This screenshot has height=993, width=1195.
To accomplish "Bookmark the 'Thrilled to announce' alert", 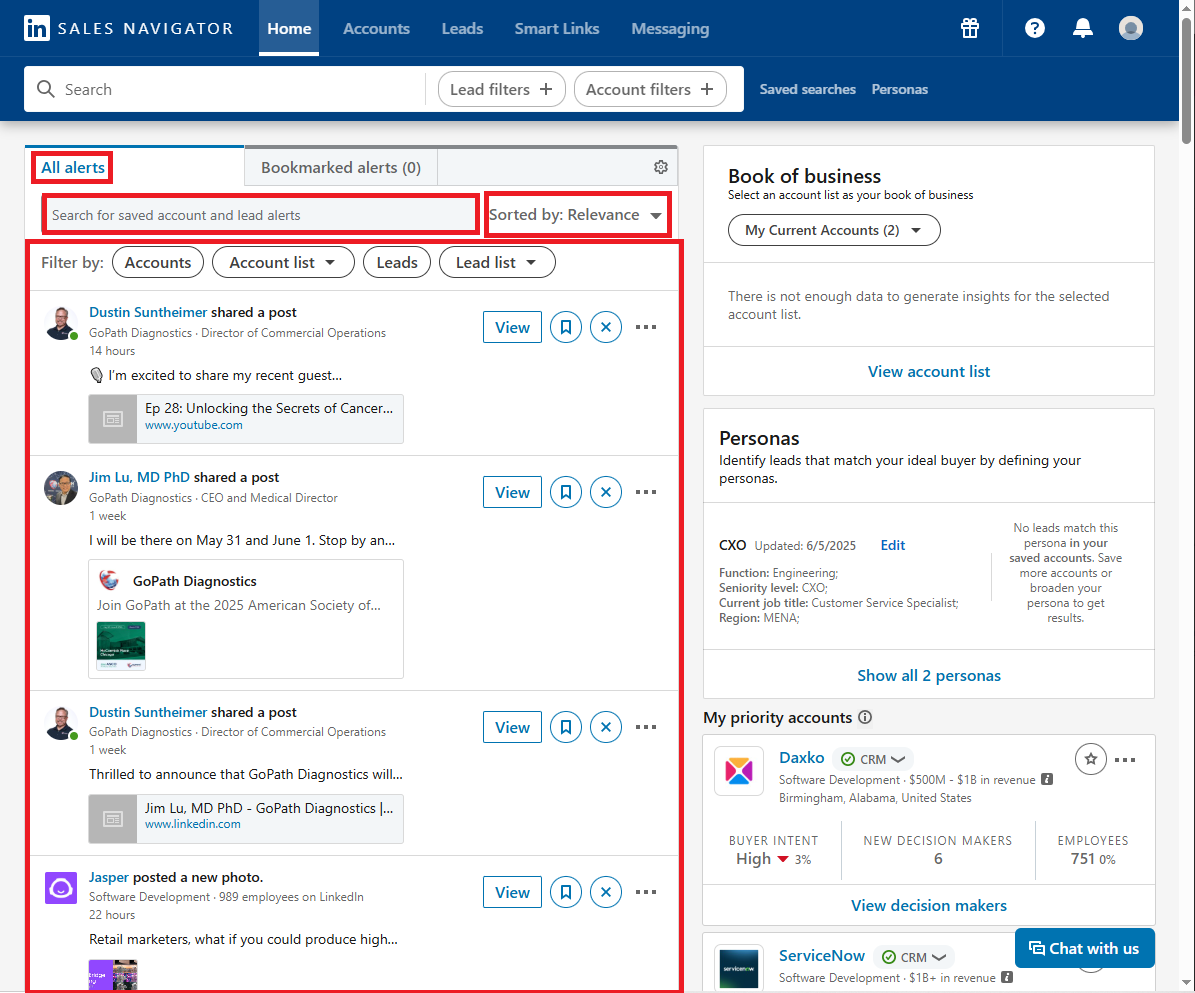I will click(x=565, y=727).
